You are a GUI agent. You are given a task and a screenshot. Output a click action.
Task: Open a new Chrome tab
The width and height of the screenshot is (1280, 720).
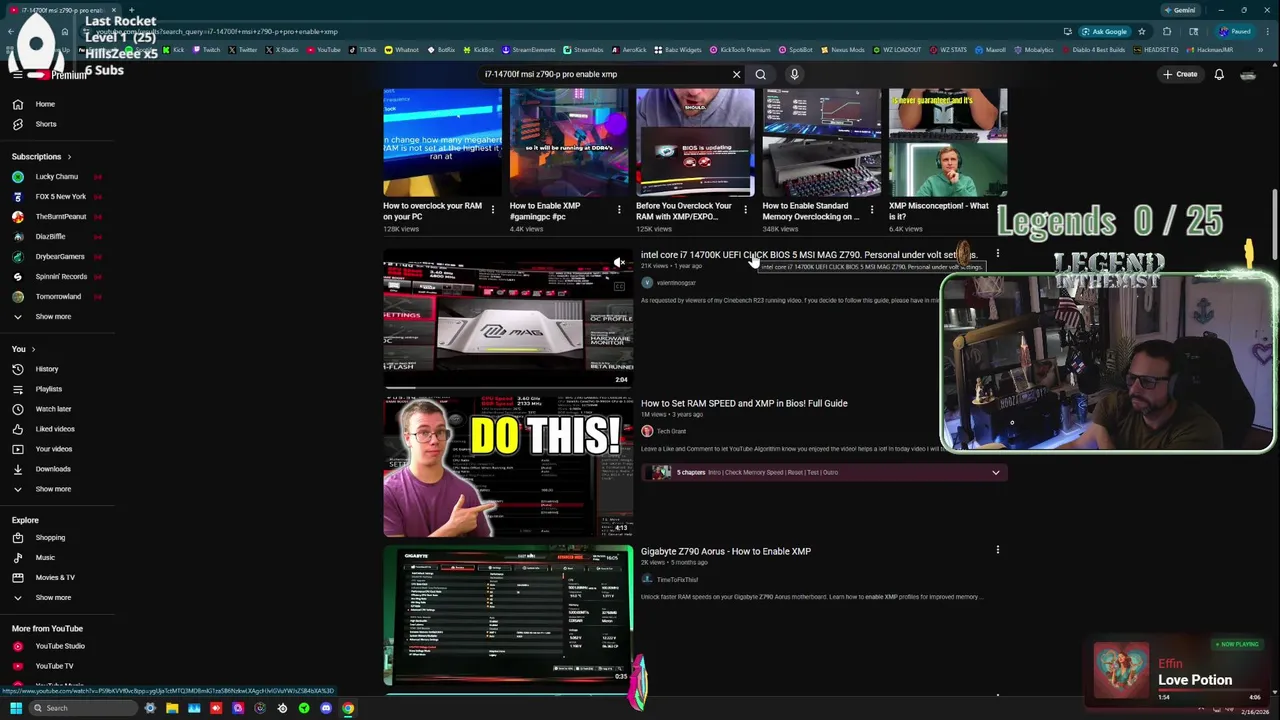(131, 10)
